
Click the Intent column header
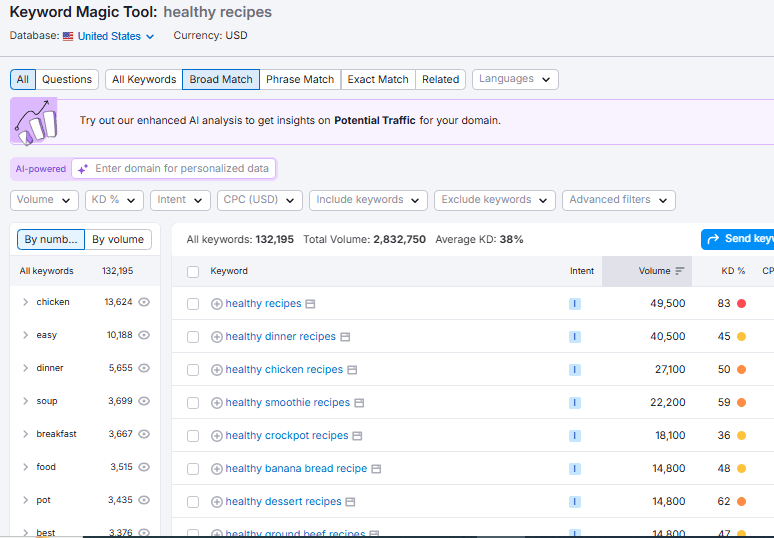tap(582, 271)
